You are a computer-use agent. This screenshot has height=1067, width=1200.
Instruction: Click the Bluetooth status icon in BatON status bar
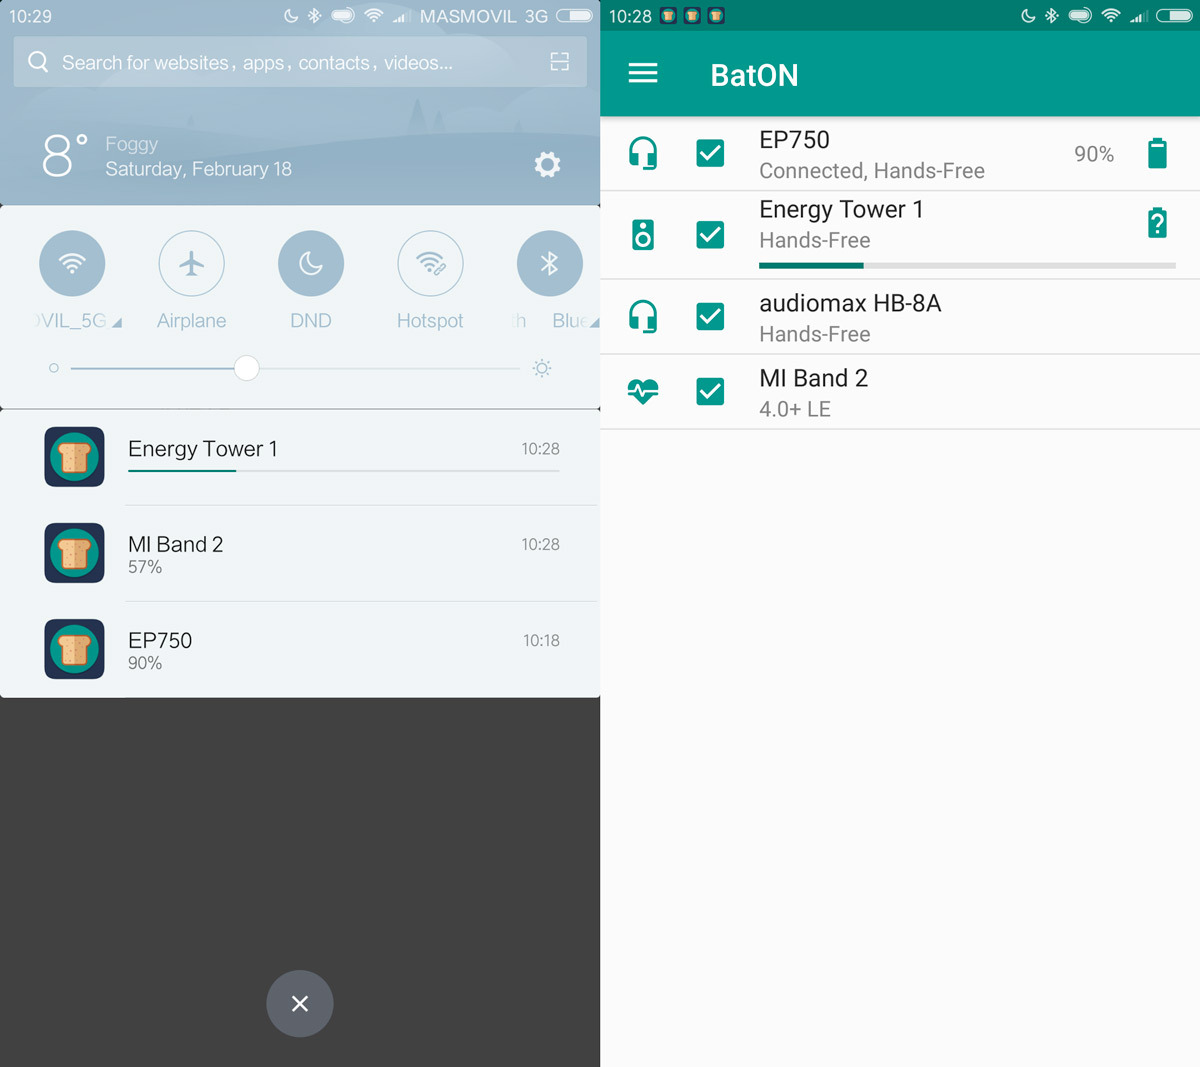(1051, 16)
